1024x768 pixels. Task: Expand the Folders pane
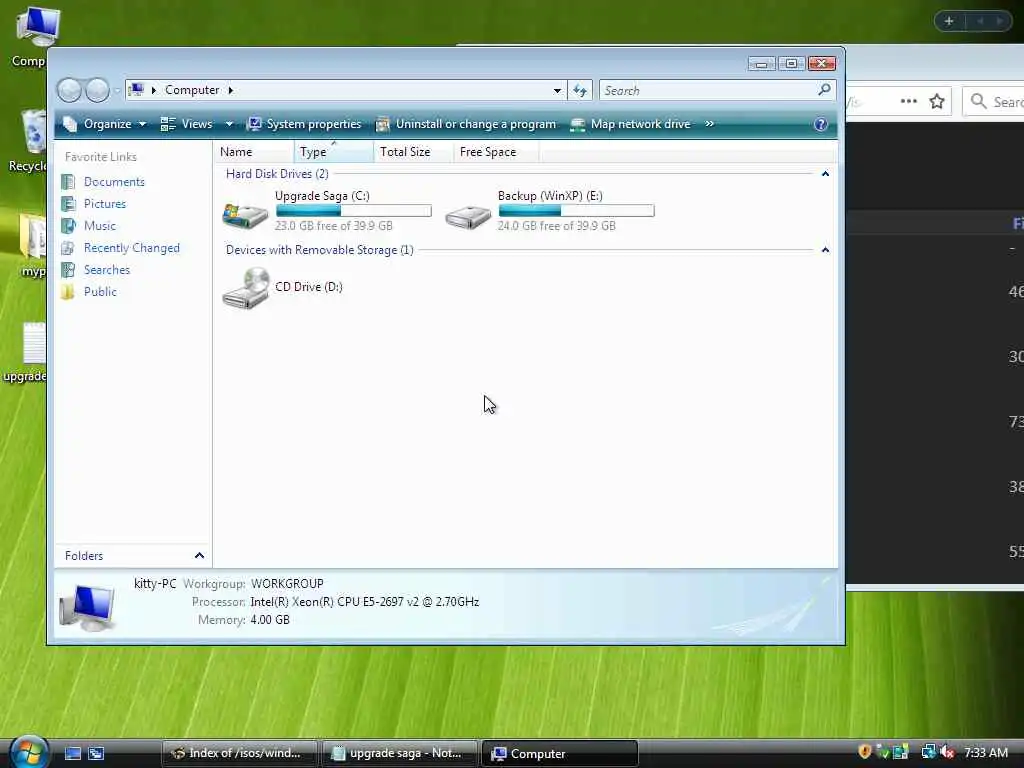click(199, 555)
